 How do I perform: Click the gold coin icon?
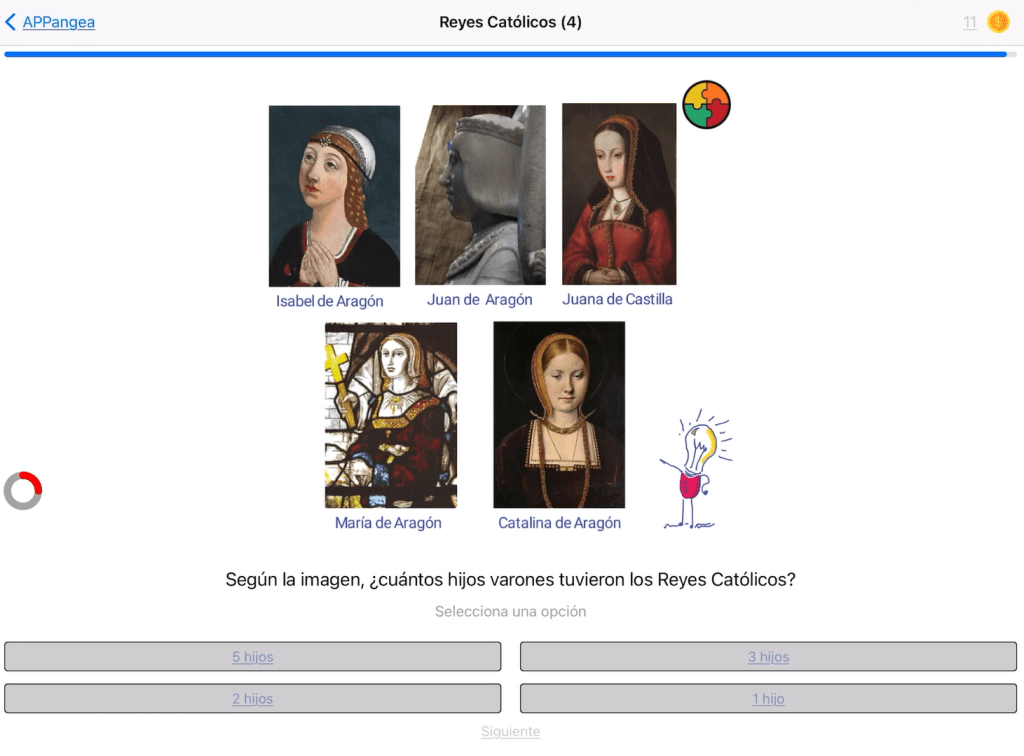pos(998,22)
